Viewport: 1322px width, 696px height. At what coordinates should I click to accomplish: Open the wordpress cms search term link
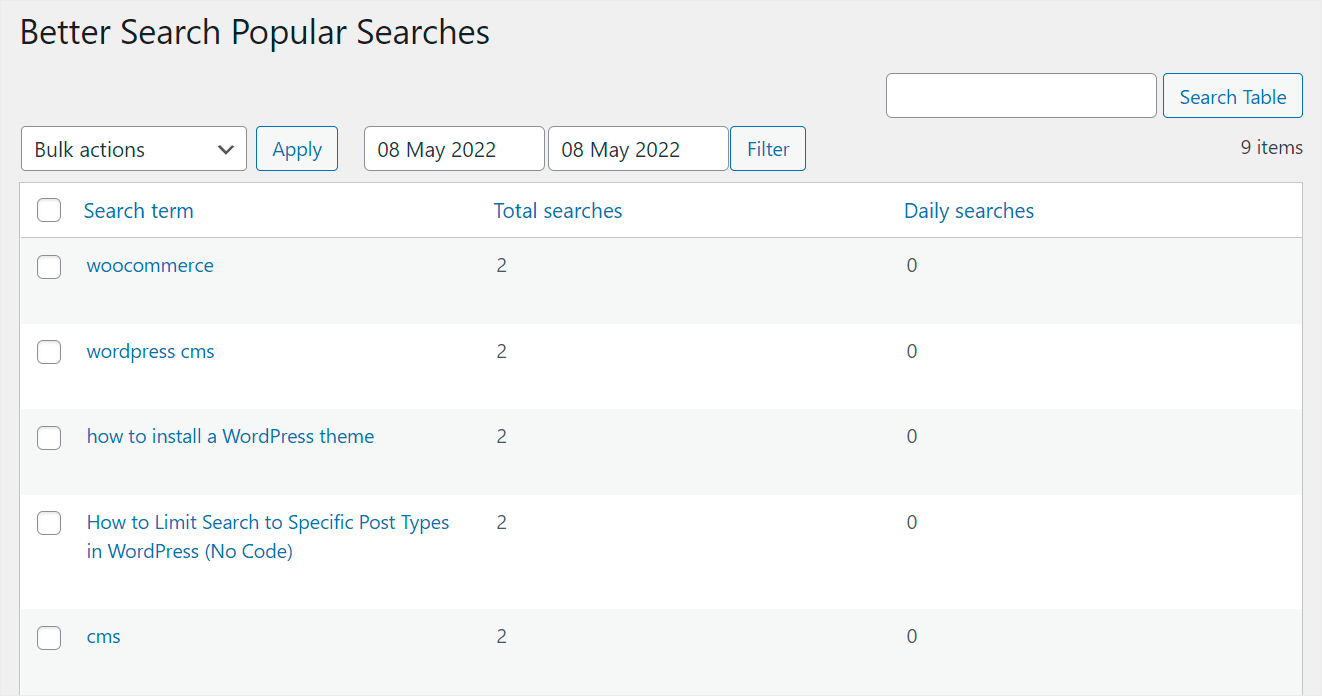[151, 351]
